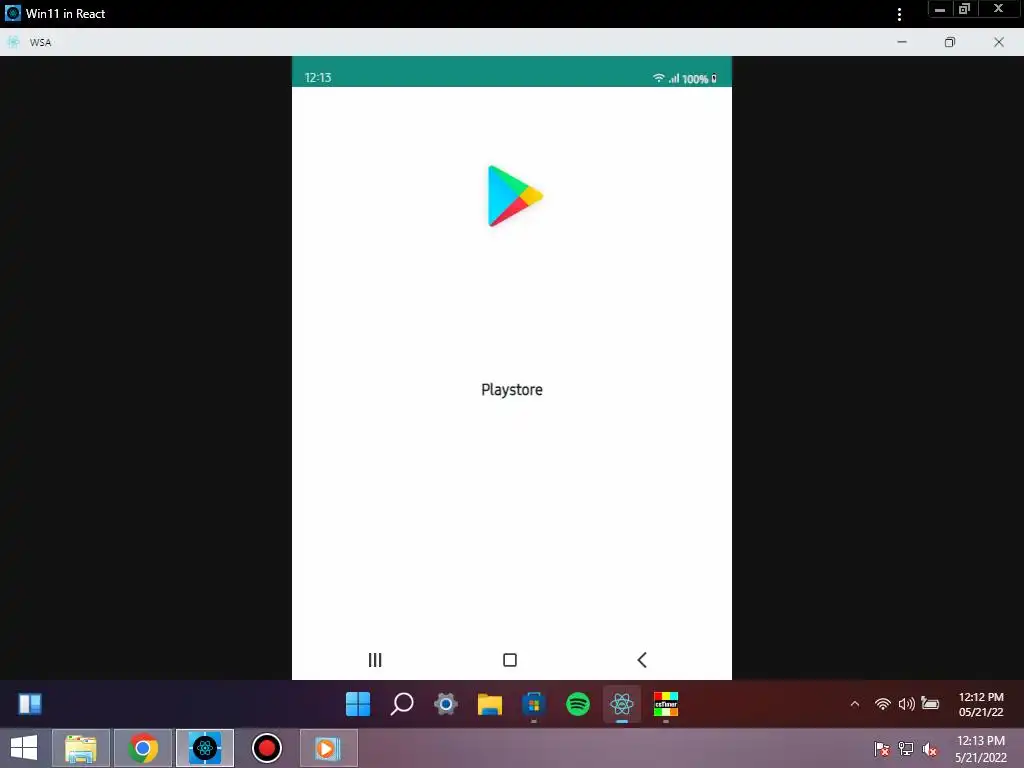Open the Win11 clock showing 12:12 PM
This screenshot has width=1024, height=768.
point(981,704)
